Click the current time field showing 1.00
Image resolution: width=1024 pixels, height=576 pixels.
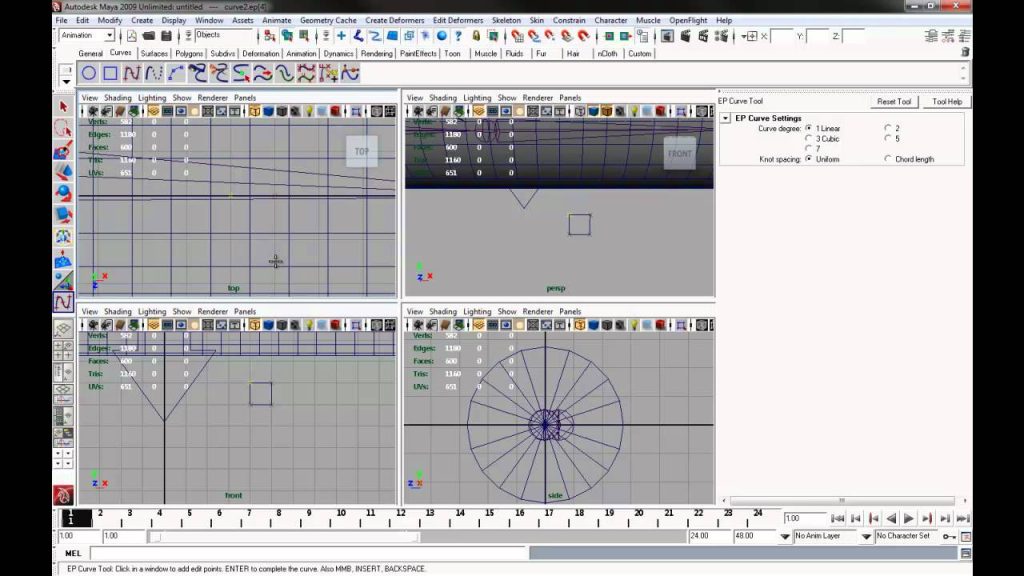[805, 519]
